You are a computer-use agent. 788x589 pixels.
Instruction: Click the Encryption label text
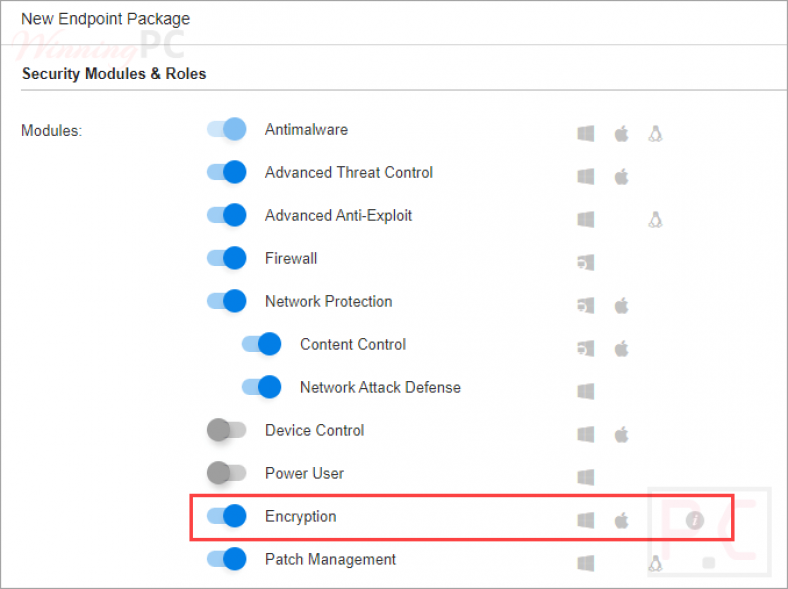301,517
